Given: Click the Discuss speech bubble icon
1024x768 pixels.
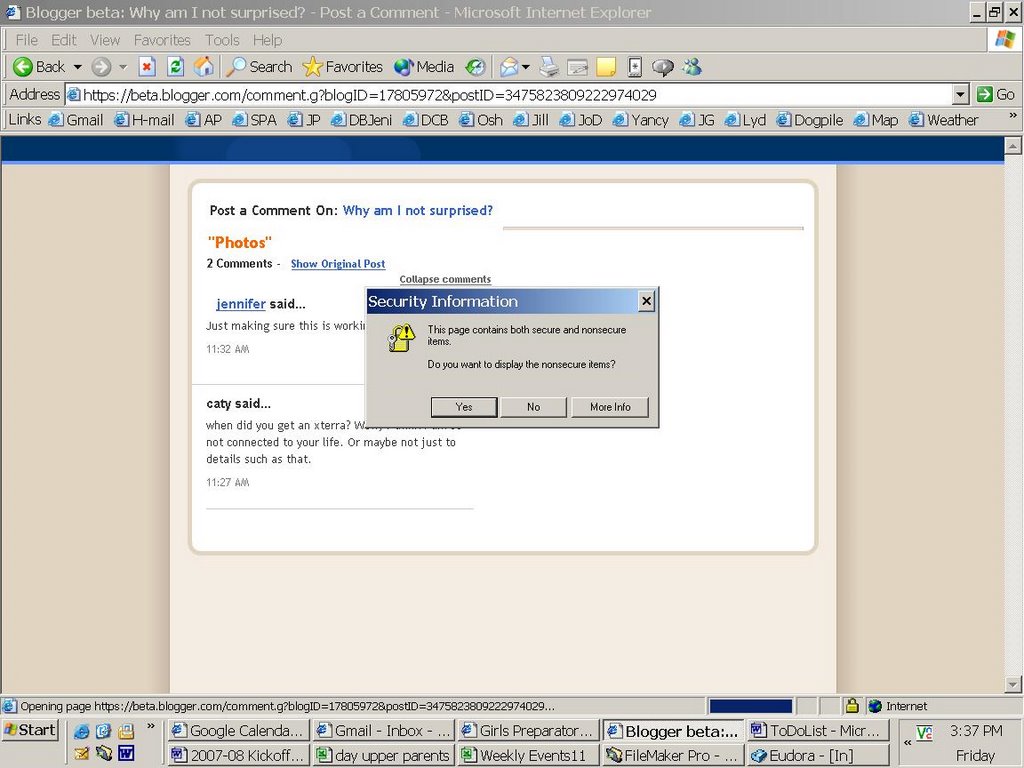Looking at the screenshot, I should 663,67.
